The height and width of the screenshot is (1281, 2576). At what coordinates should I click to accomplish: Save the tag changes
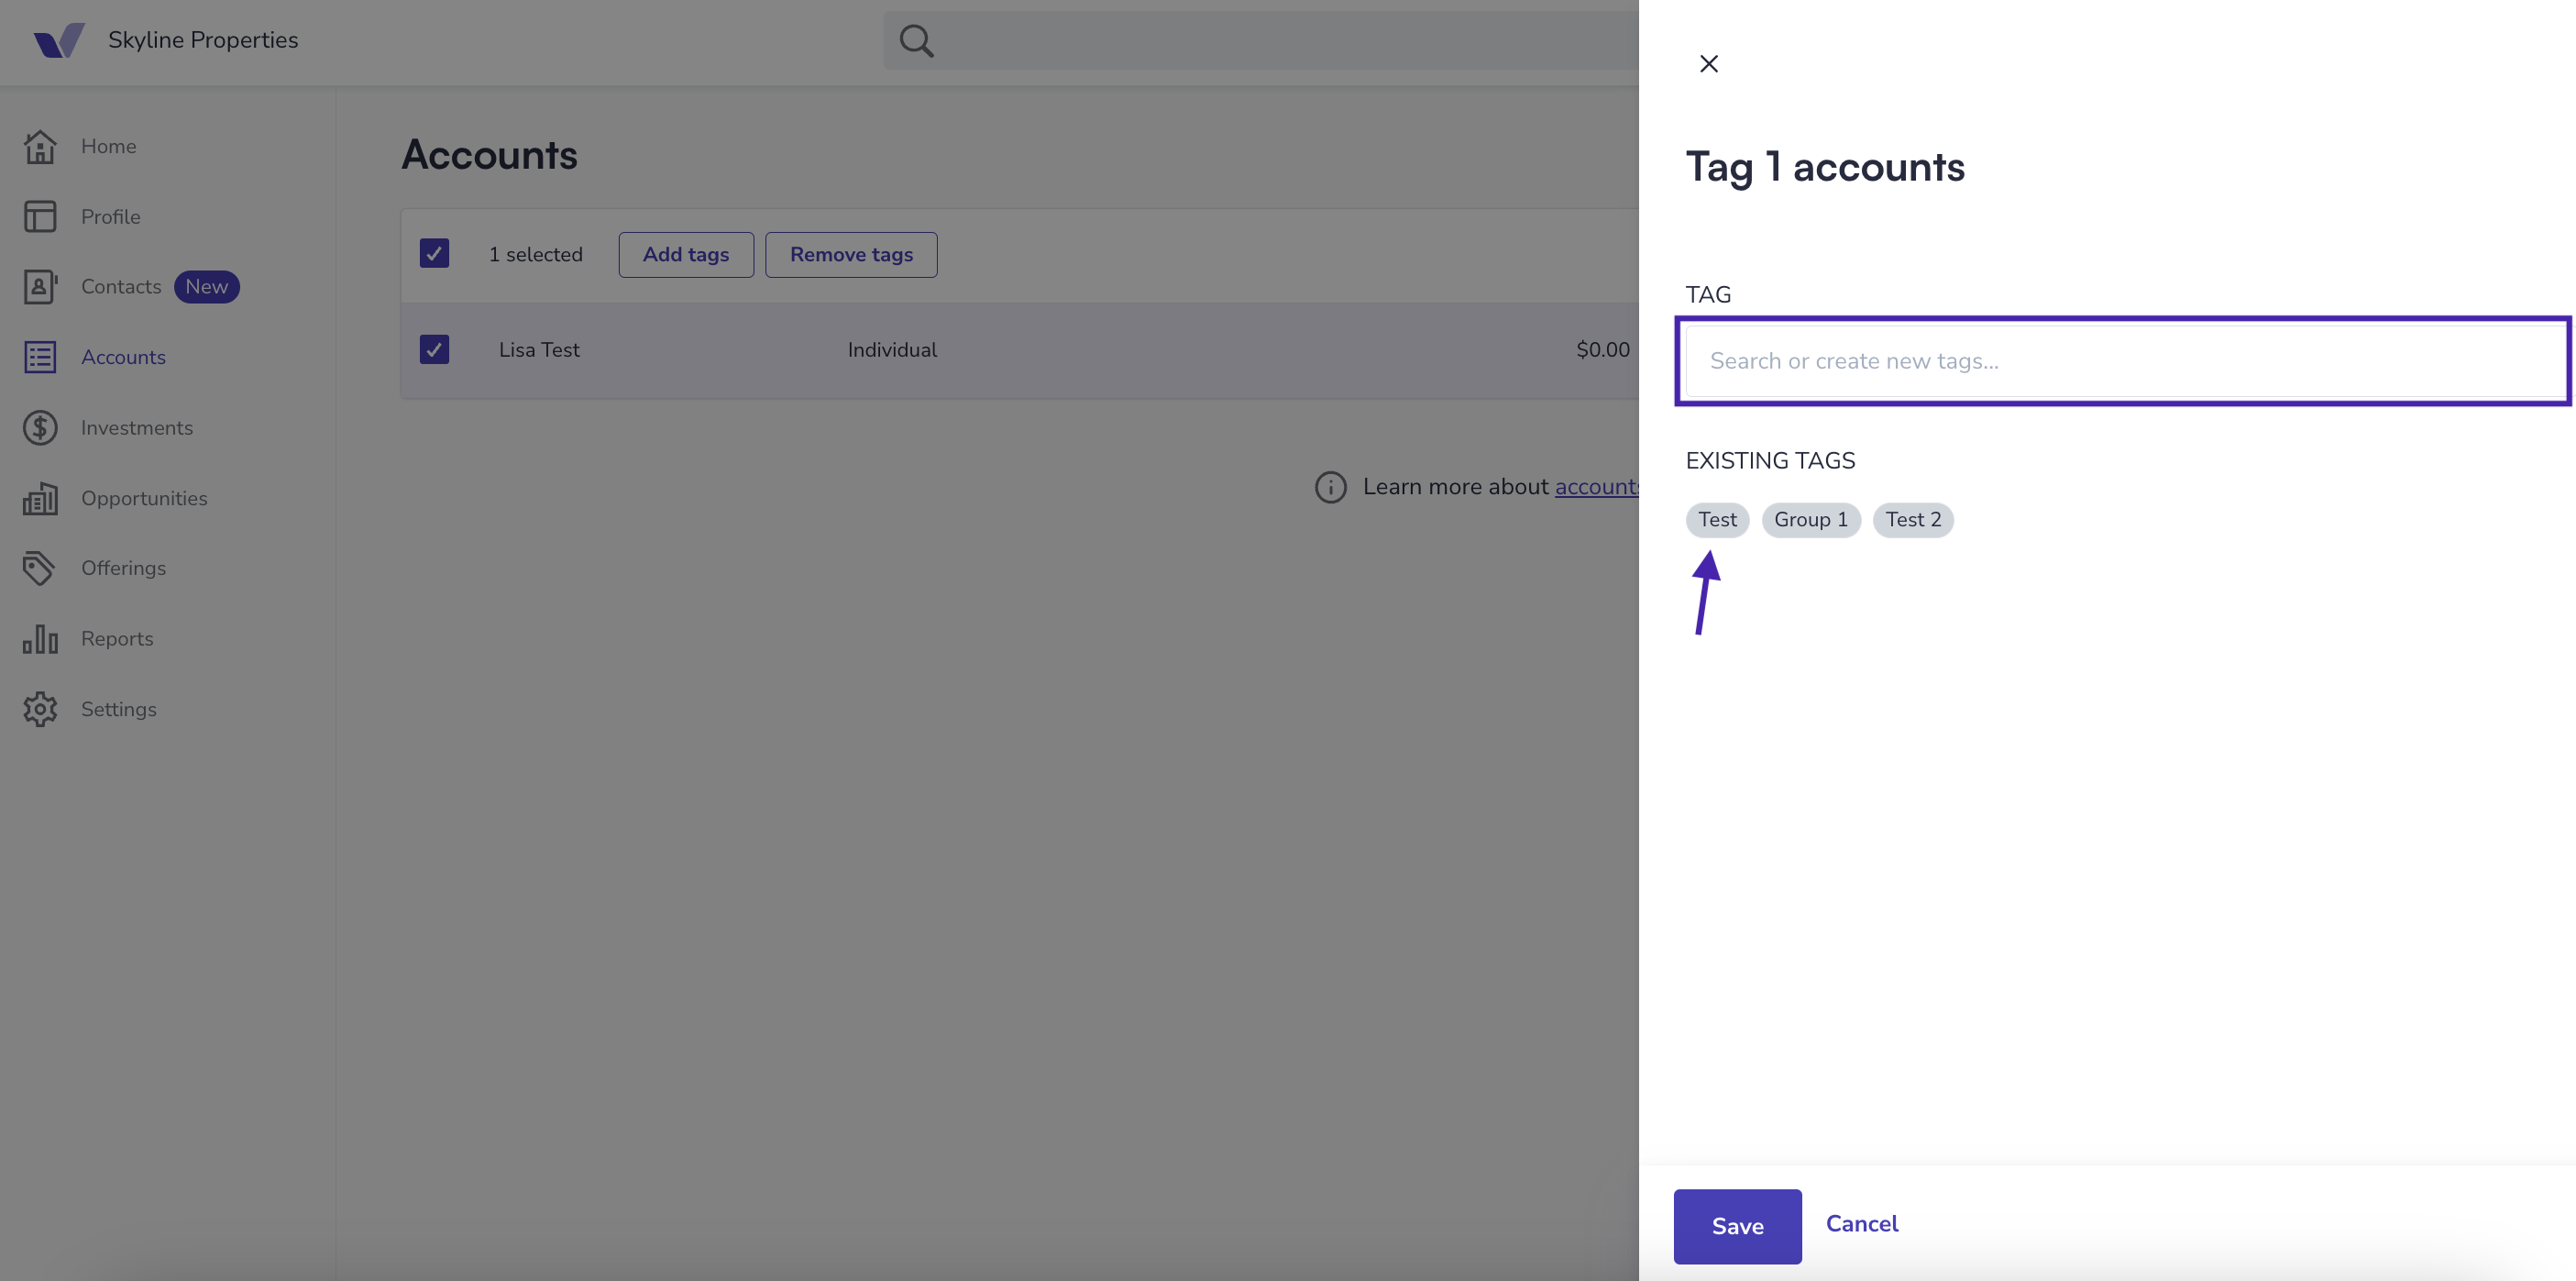[1737, 1226]
